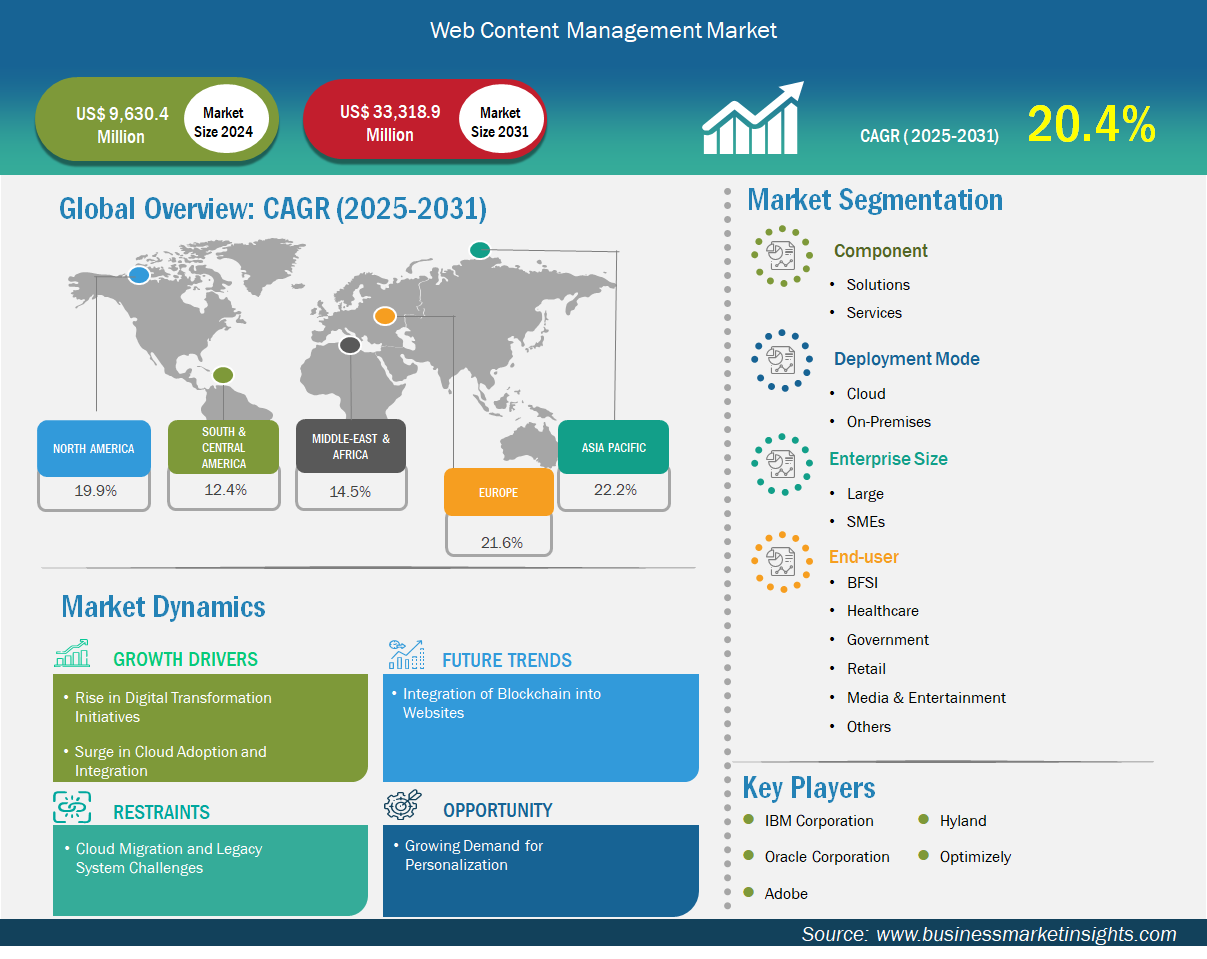
Task: Click the Restraints chain link icon
Action: click(x=72, y=807)
